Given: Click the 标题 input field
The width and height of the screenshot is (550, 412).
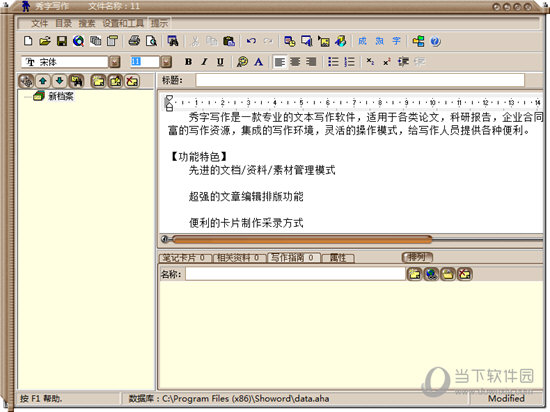Looking at the screenshot, I should [x=360, y=80].
